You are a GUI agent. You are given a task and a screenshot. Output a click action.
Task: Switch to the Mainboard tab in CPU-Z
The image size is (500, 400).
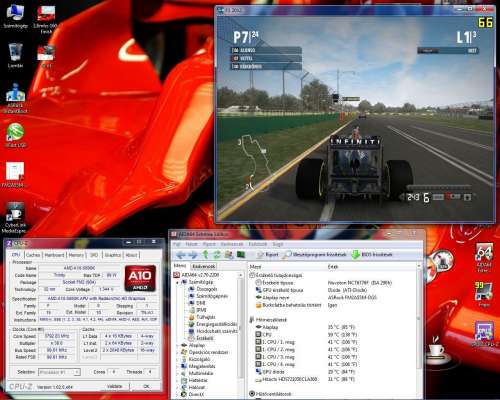coord(54,255)
